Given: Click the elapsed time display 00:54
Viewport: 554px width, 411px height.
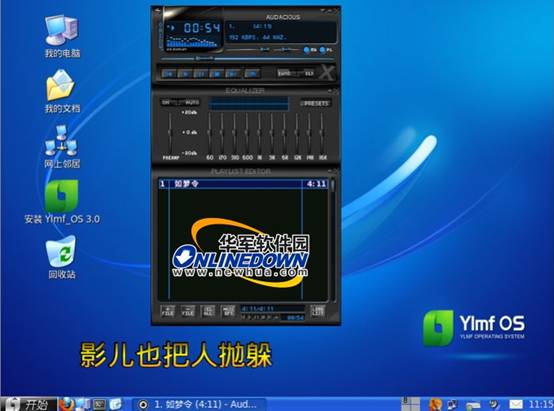Looking at the screenshot, I should pyautogui.click(x=202, y=28).
